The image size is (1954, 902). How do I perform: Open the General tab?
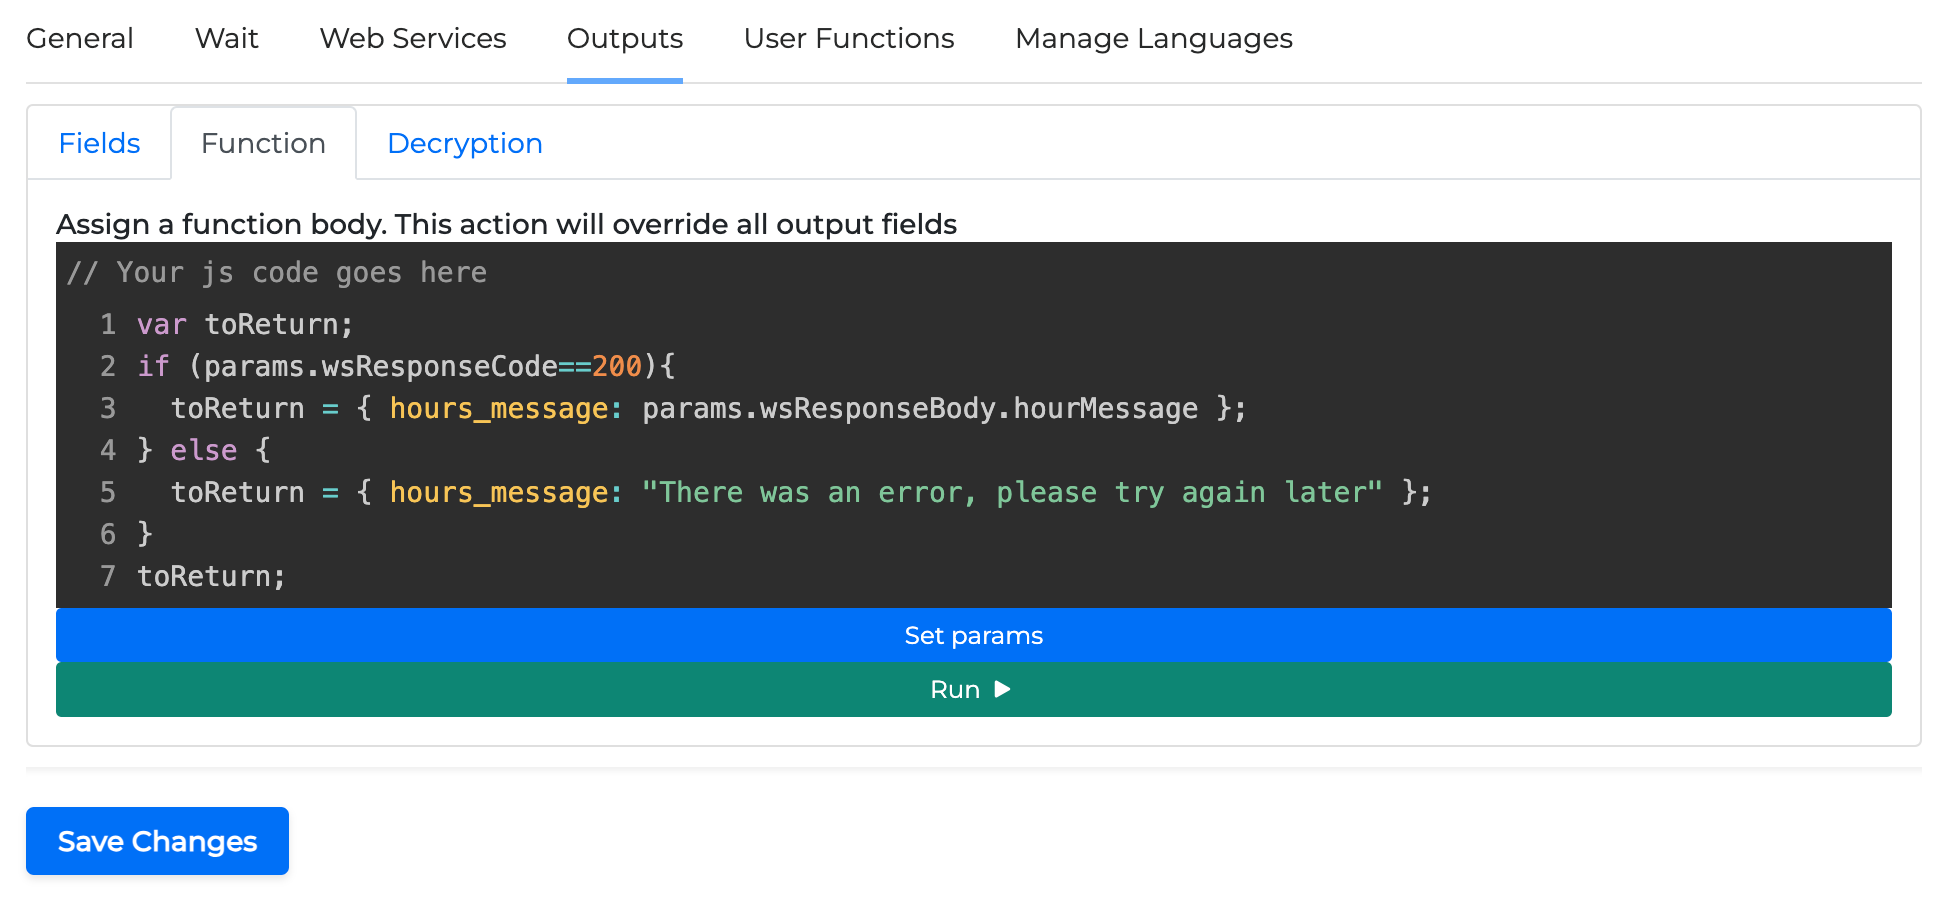point(80,39)
